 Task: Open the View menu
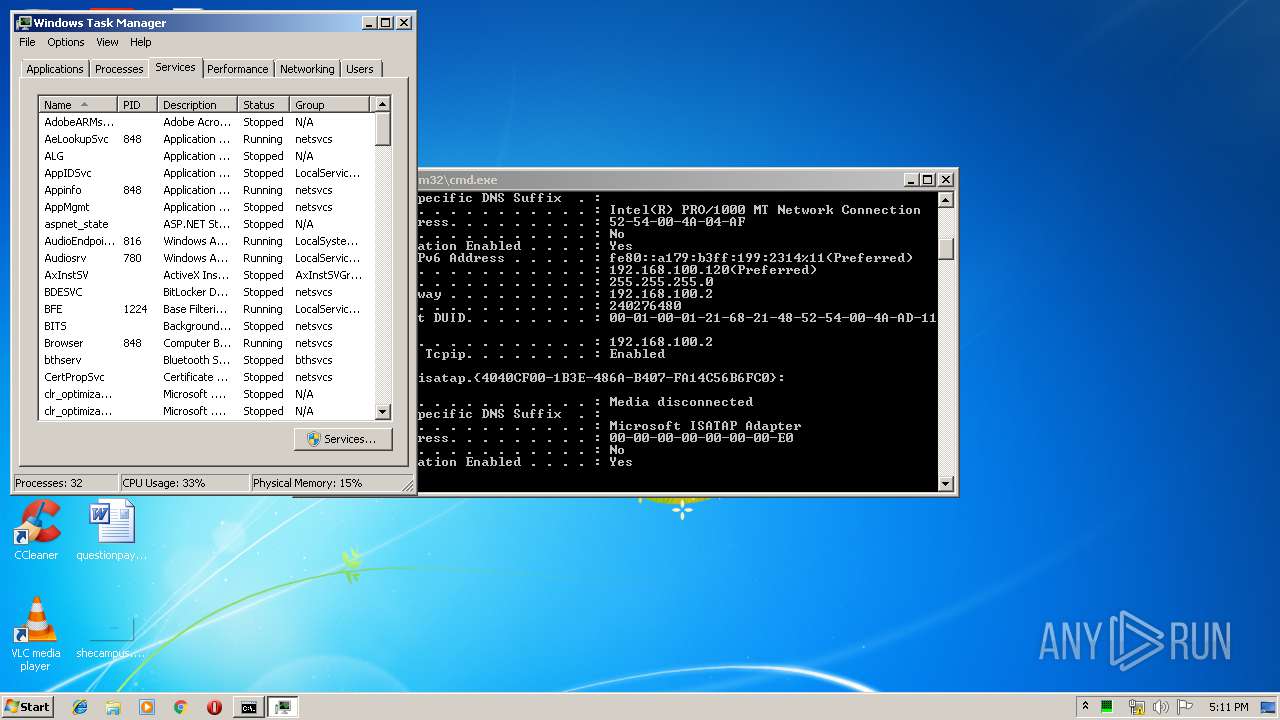(107, 42)
